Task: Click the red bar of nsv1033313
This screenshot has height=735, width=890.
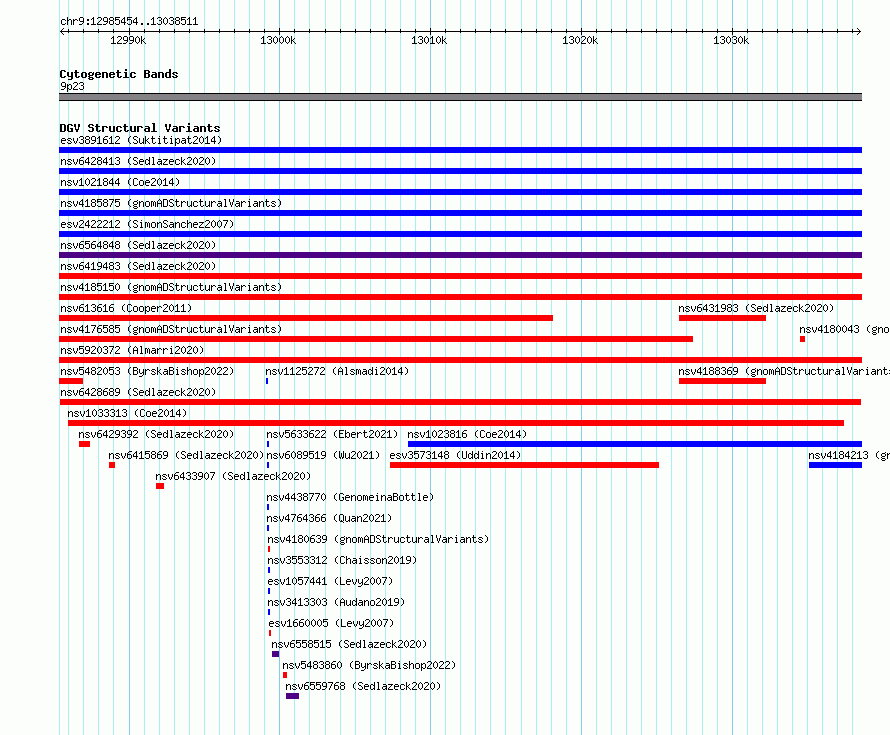Action: [456, 423]
